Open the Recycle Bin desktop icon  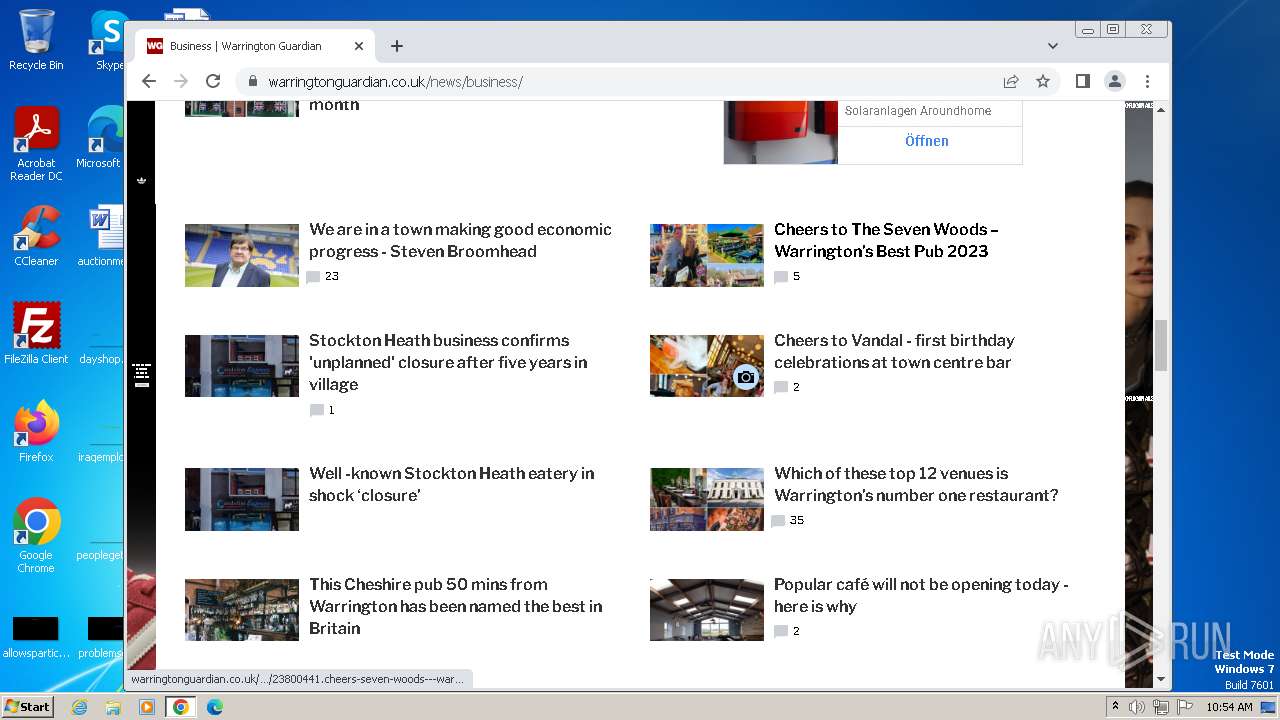tap(36, 40)
